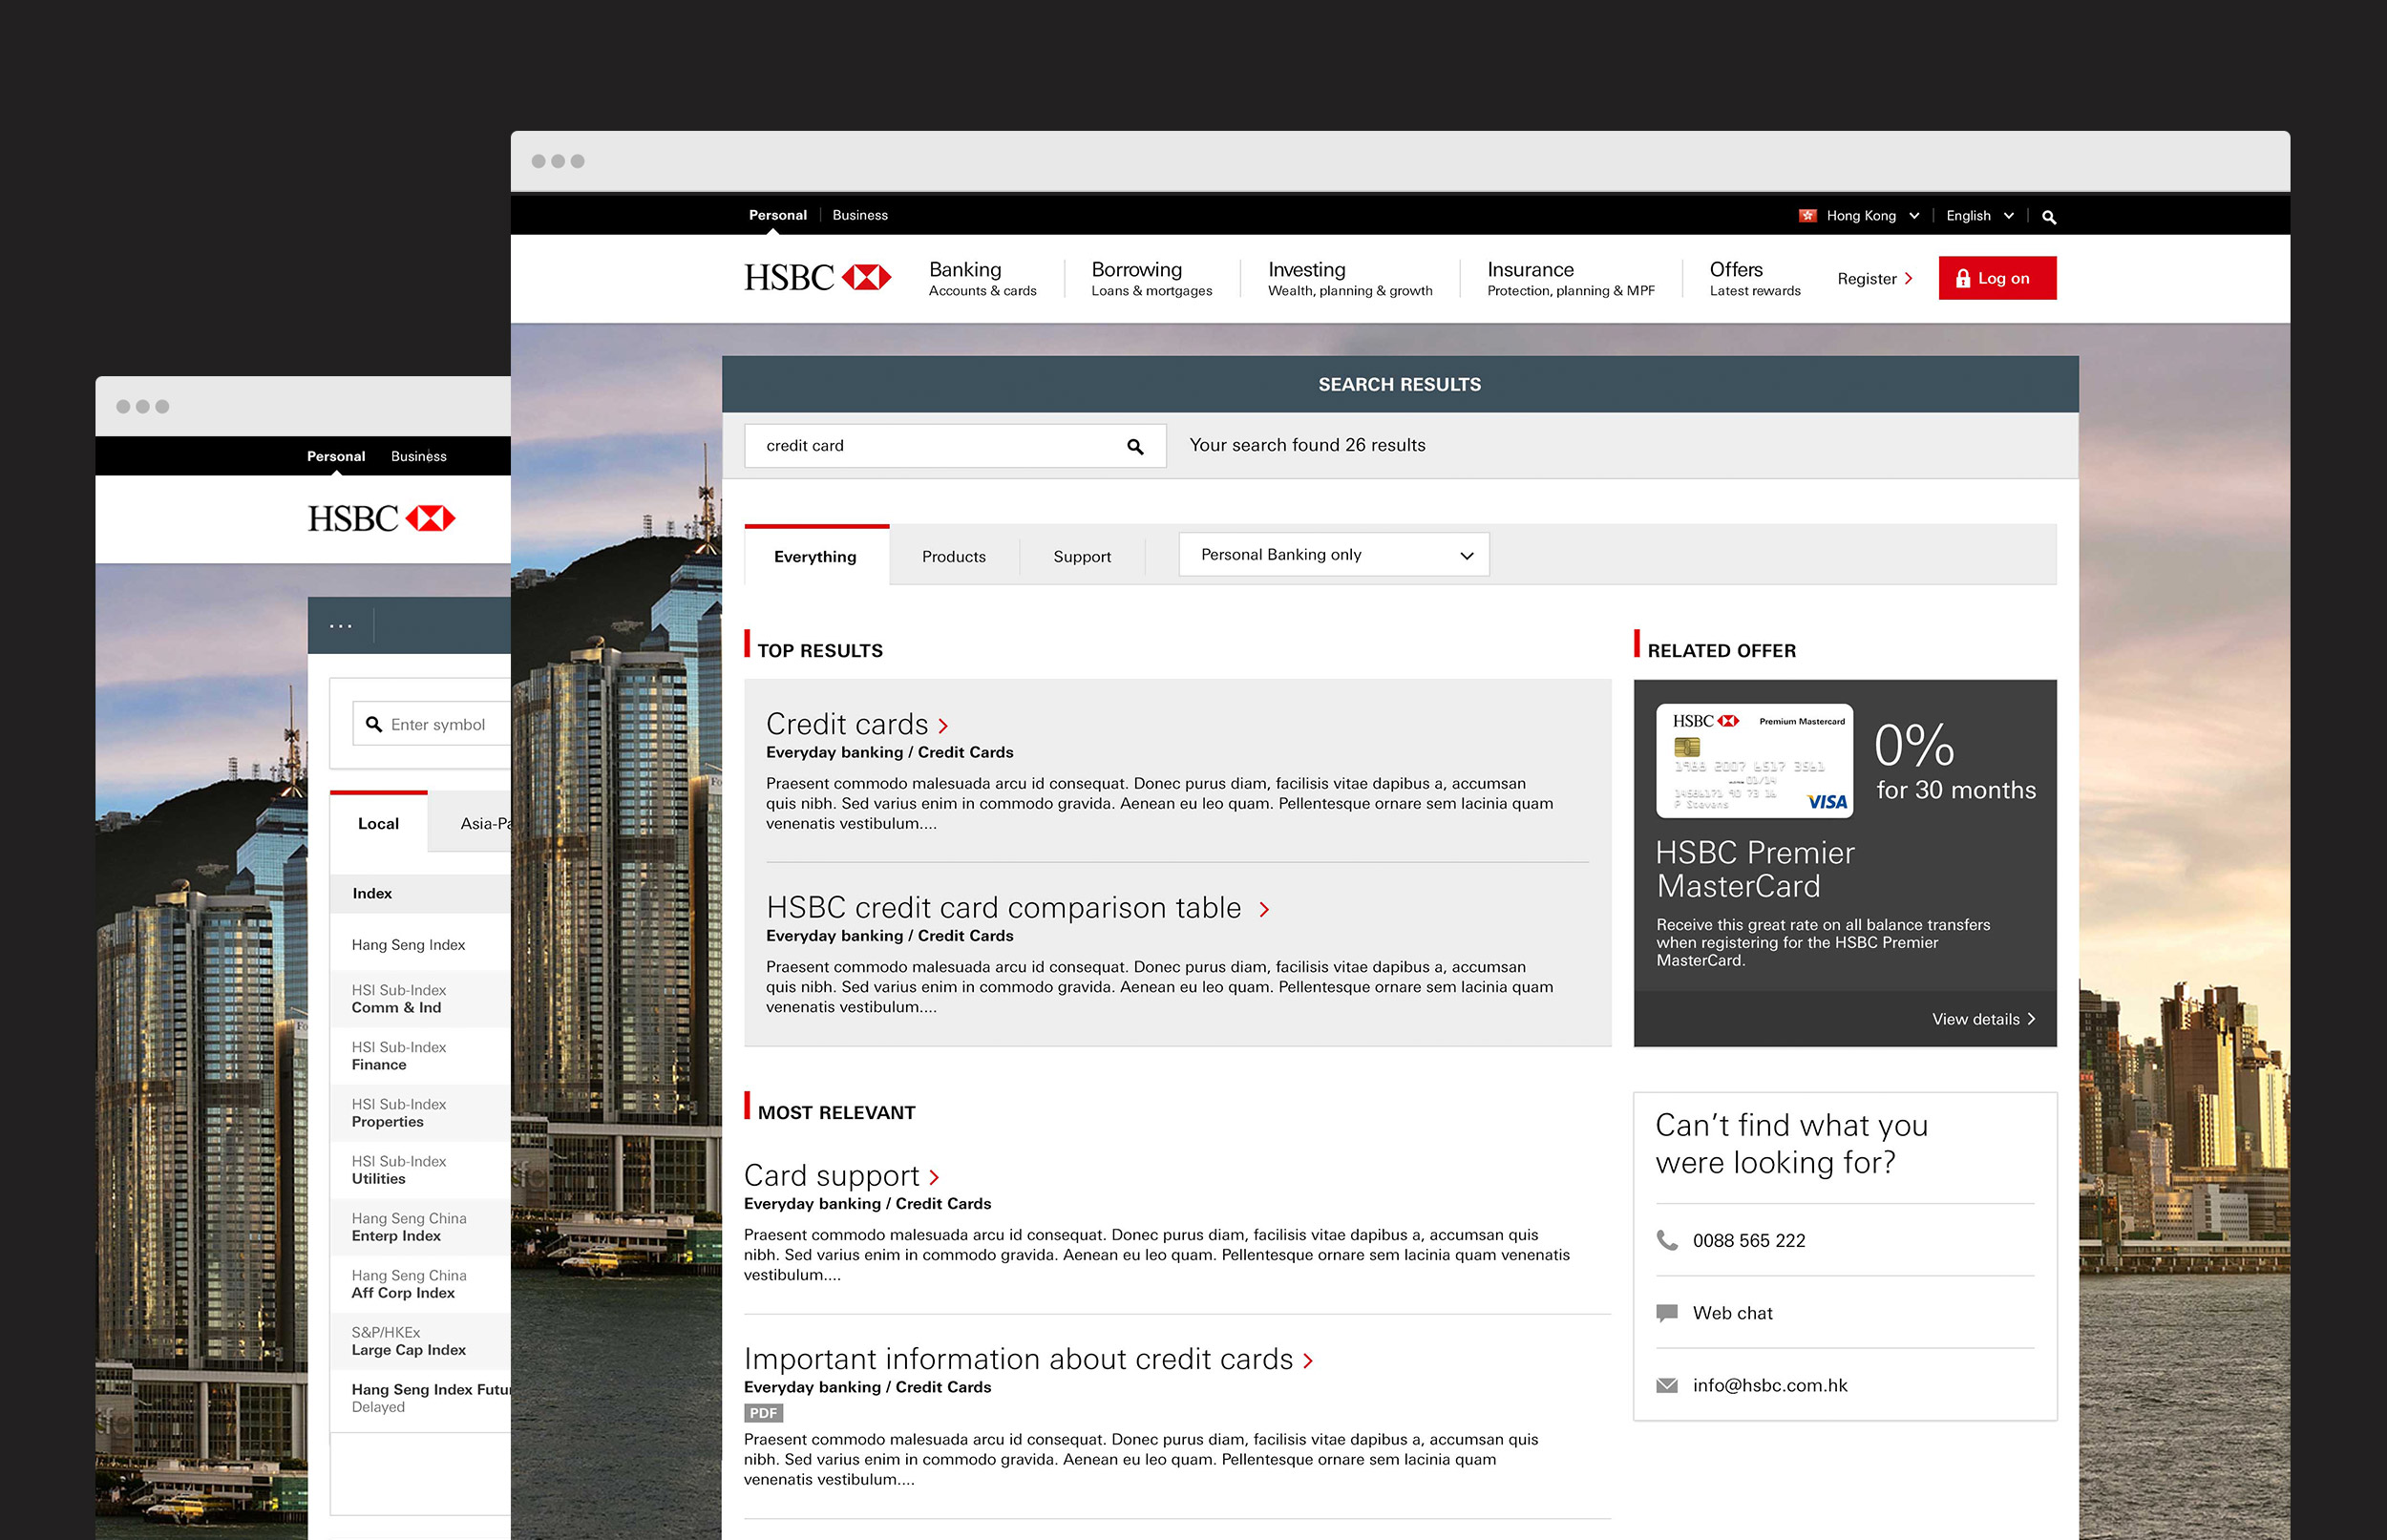
Task: Click magnifier icon in Enter symbol field
Action: tap(374, 724)
